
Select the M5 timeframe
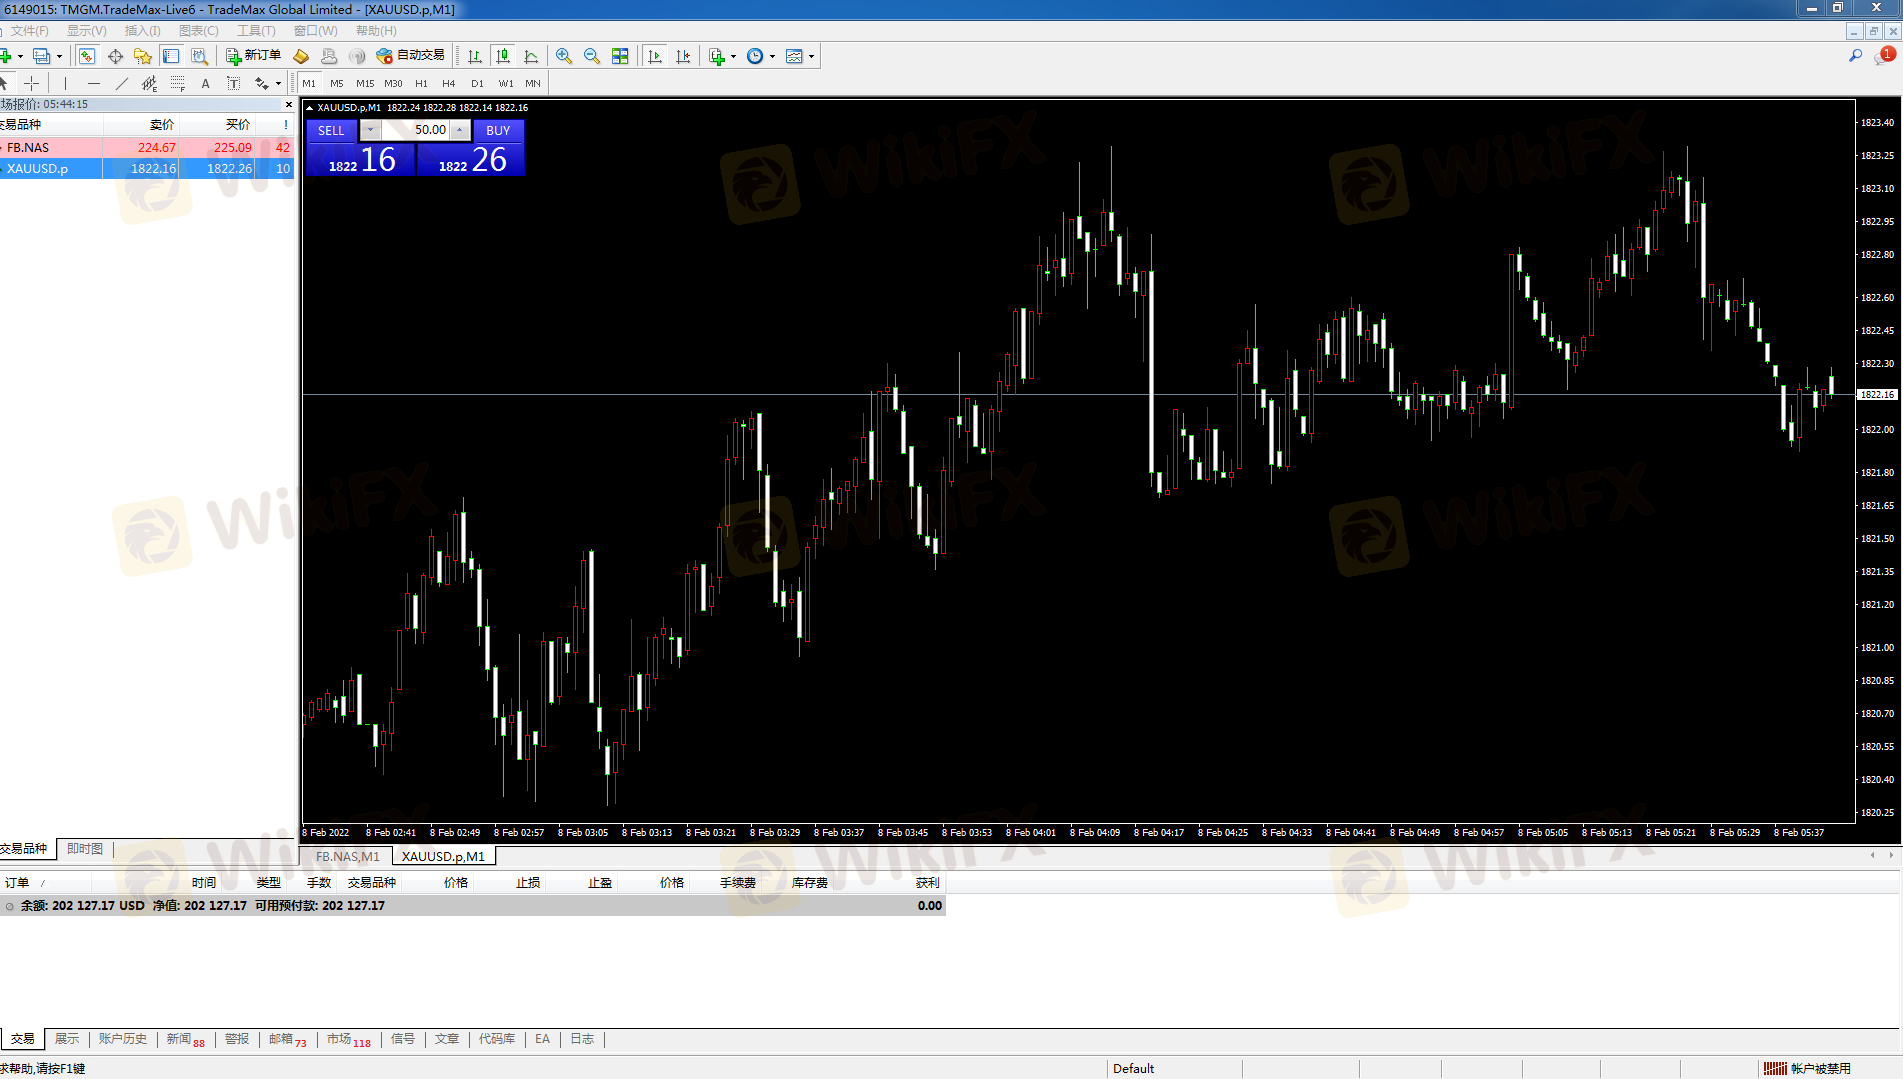coord(337,83)
